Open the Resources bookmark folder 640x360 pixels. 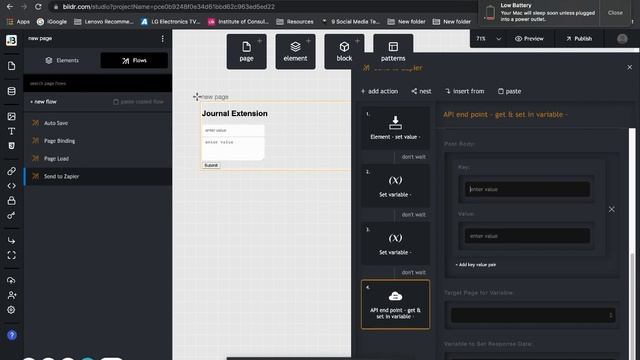pyautogui.click(x=295, y=22)
